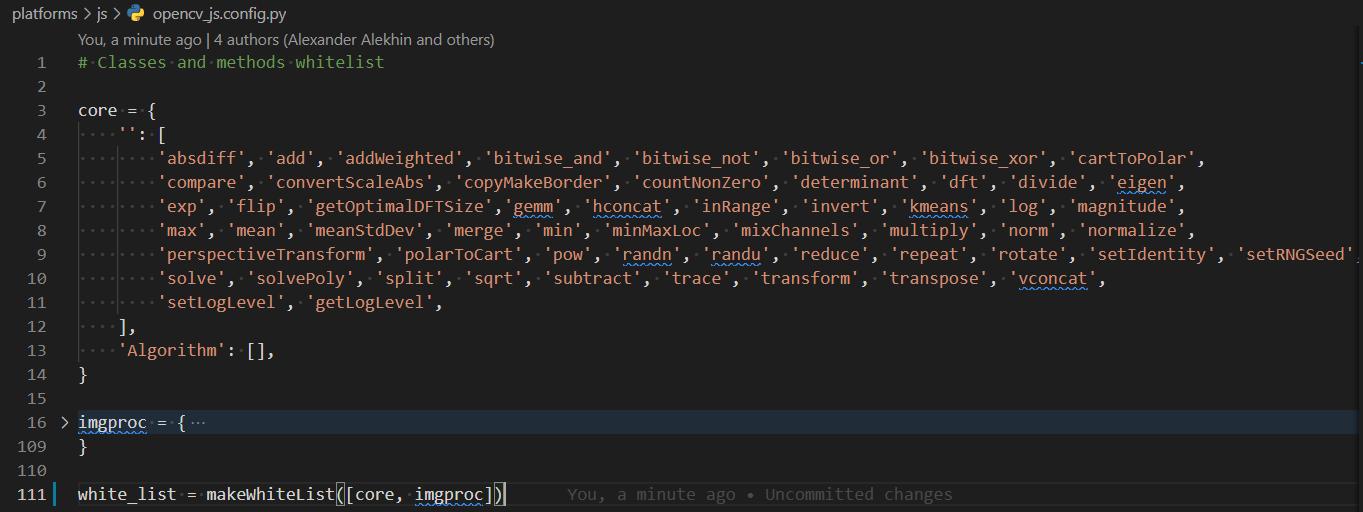
Task: Click 'imgproc' variable name on line 16
Action: (x=113, y=422)
